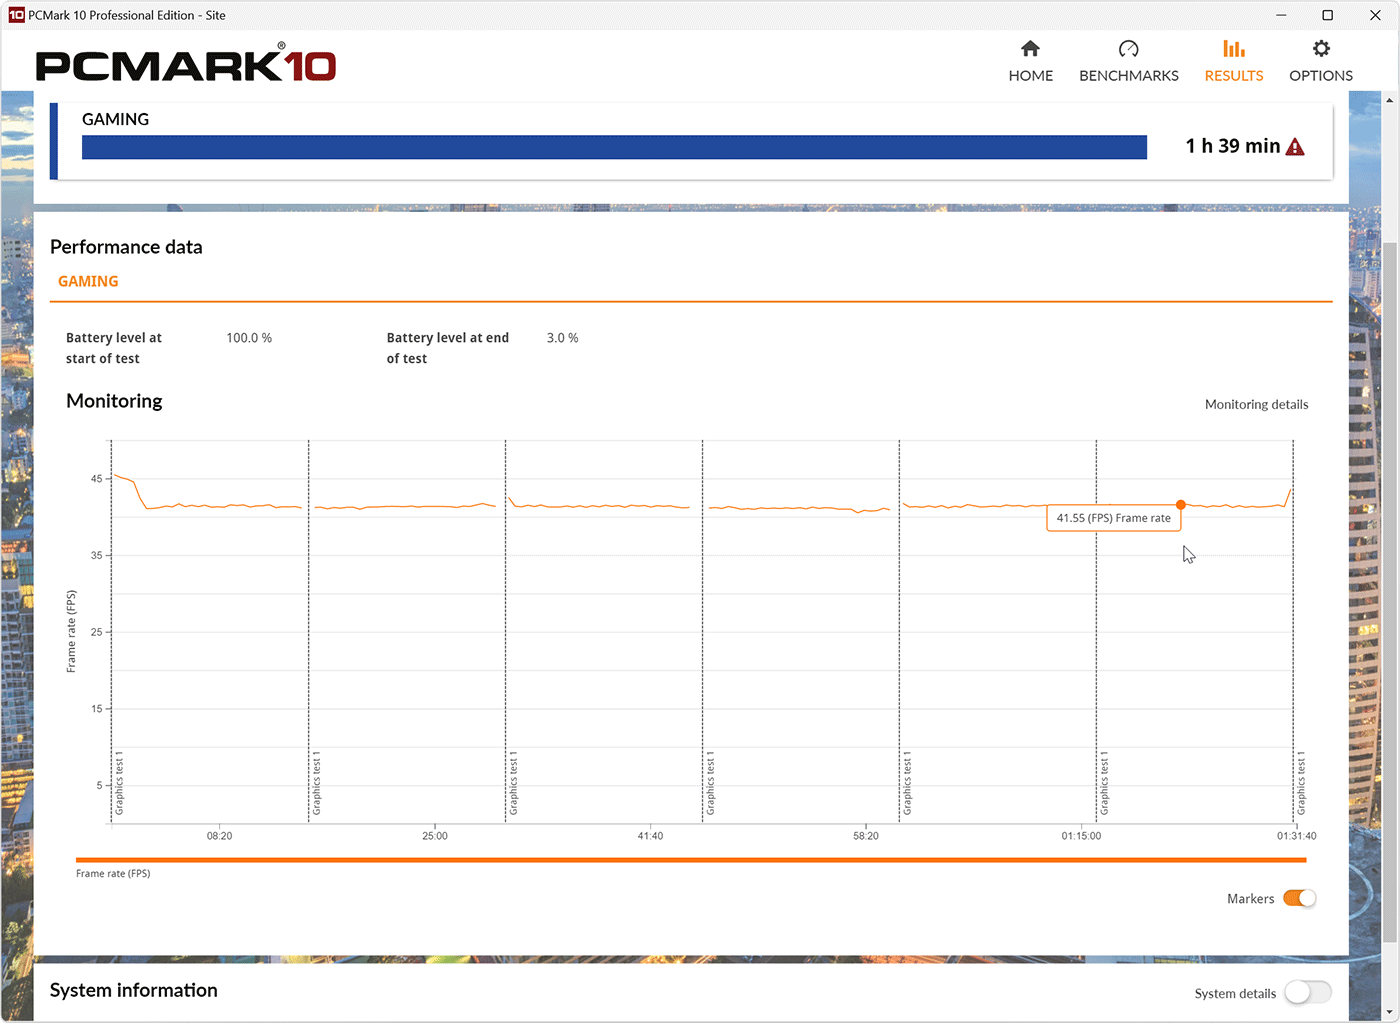The height and width of the screenshot is (1023, 1400).
Task: Click the PCMark 10 app icon in title bar
Action: [16, 15]
